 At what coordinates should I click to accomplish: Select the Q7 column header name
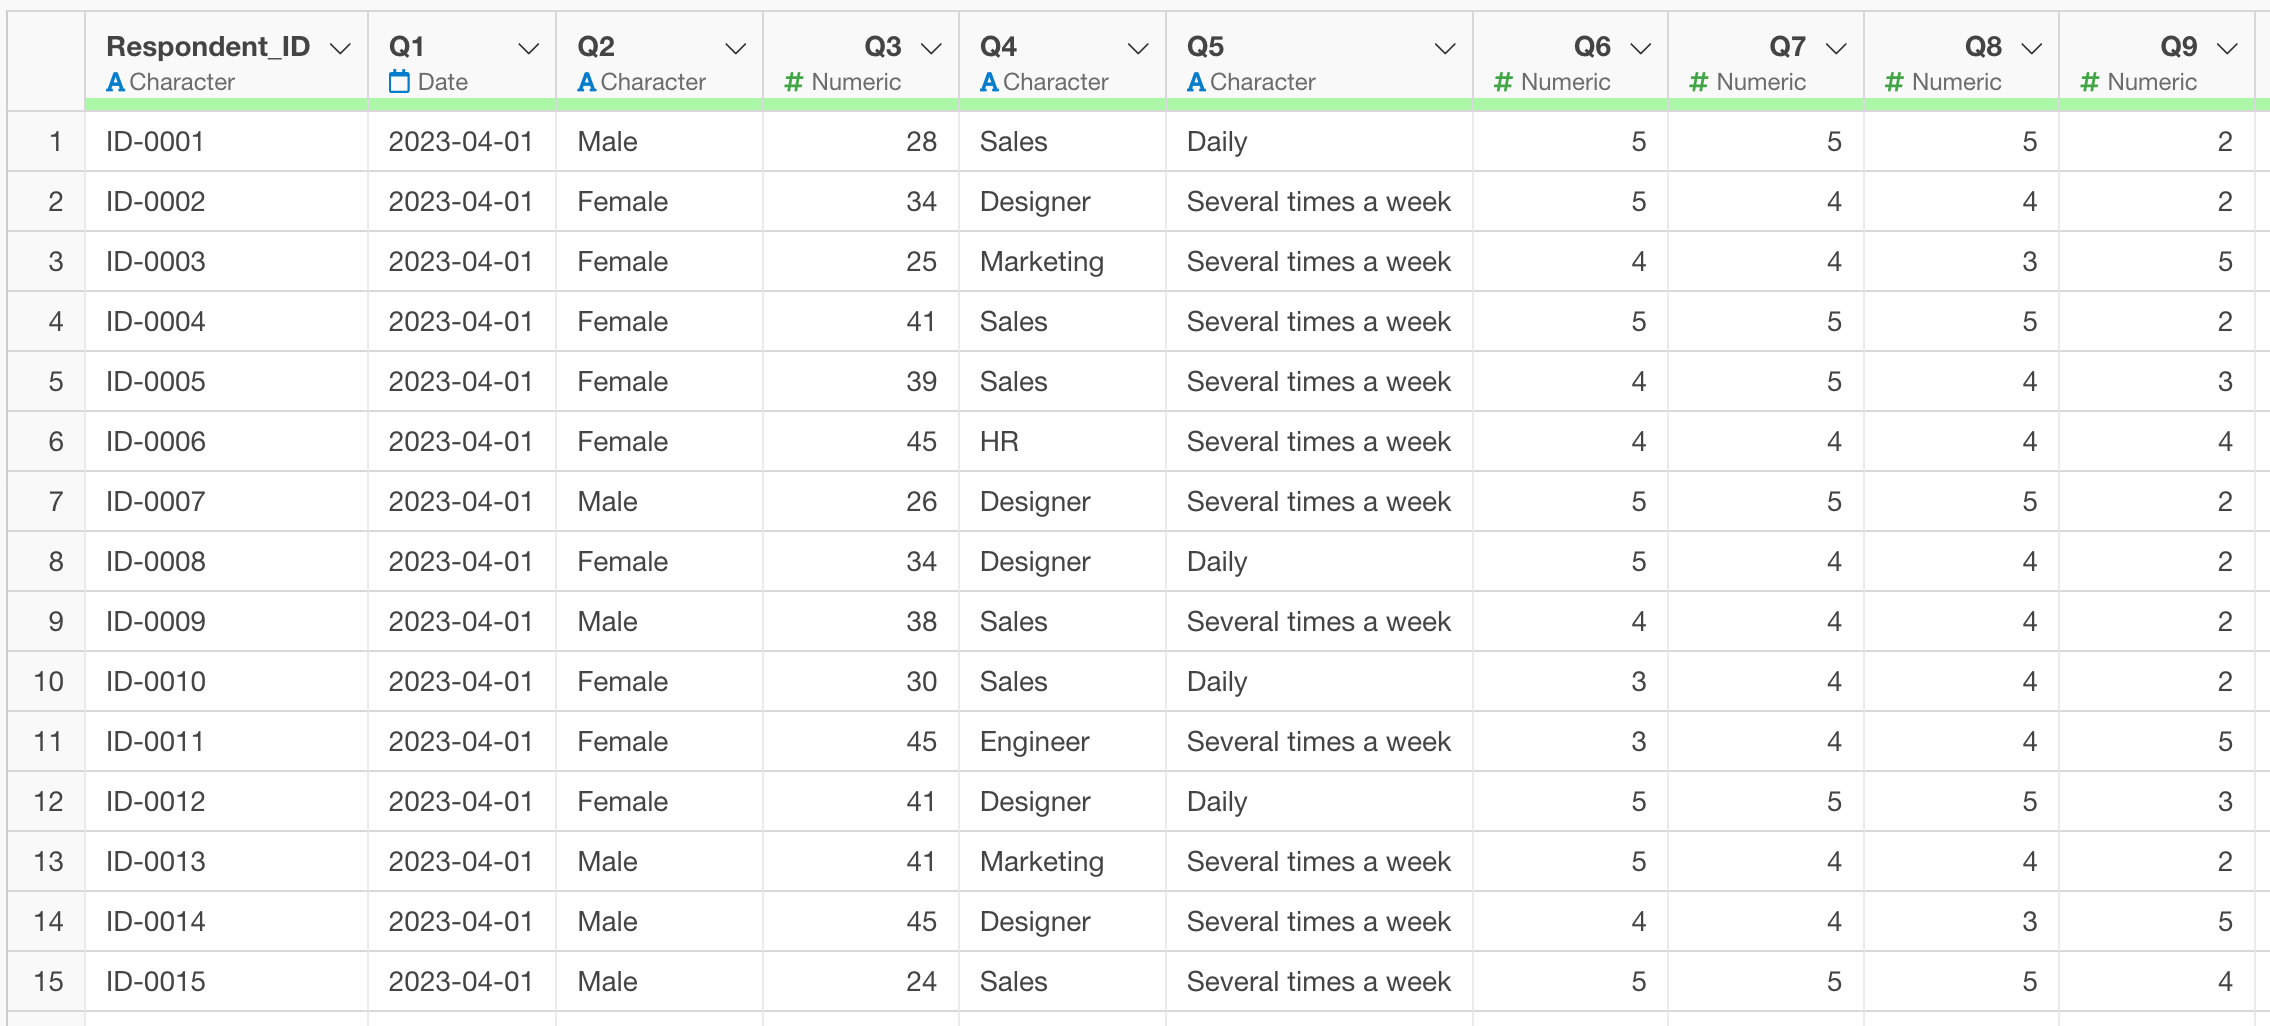click(x=1787, y=47)
